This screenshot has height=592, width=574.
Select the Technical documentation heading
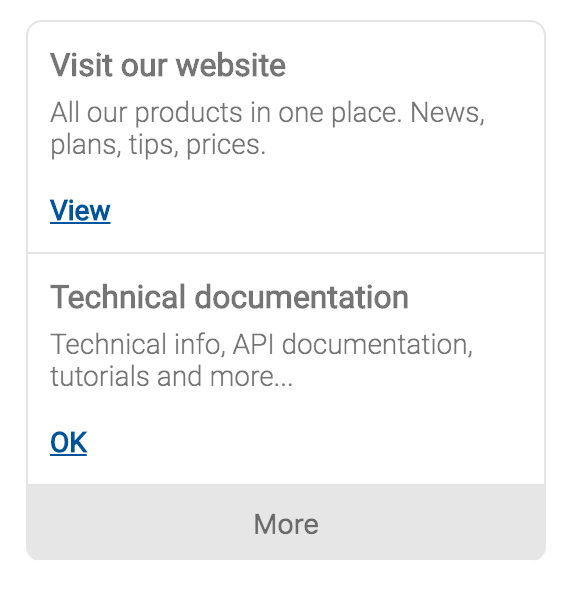tap(229, 297)
